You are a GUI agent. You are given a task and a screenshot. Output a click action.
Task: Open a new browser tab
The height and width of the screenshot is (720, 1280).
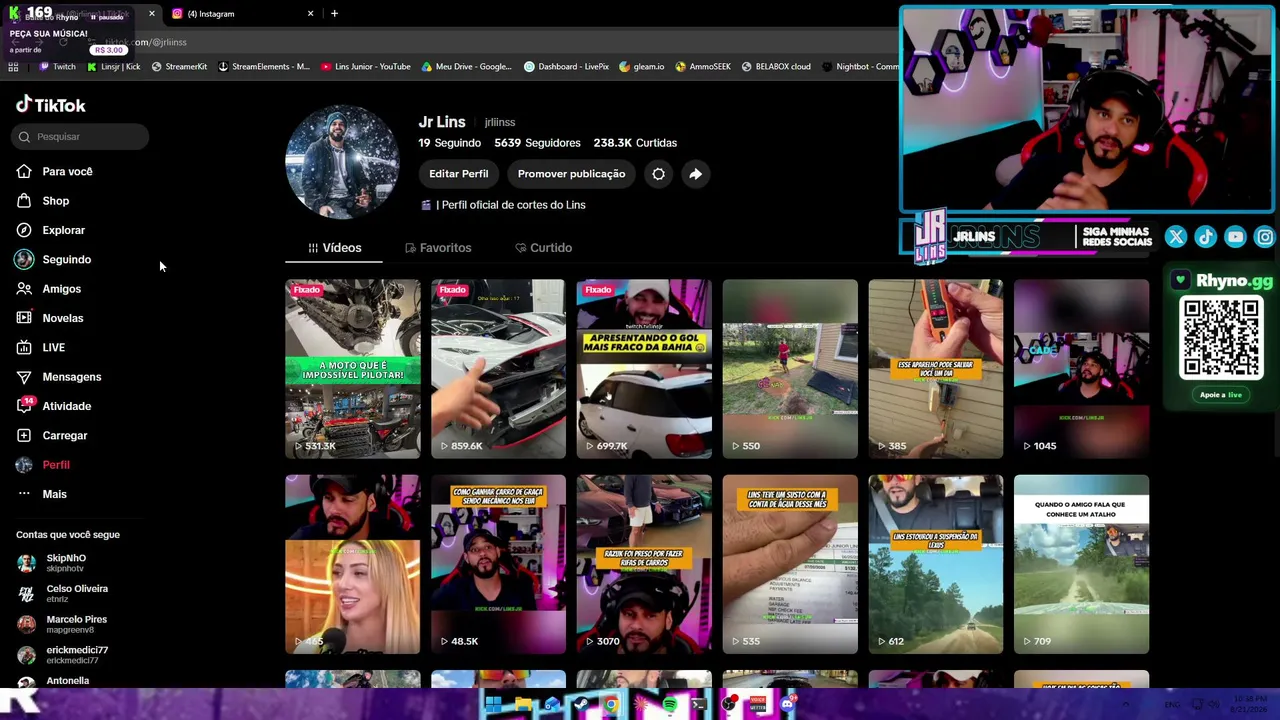[x=334, y=14]
